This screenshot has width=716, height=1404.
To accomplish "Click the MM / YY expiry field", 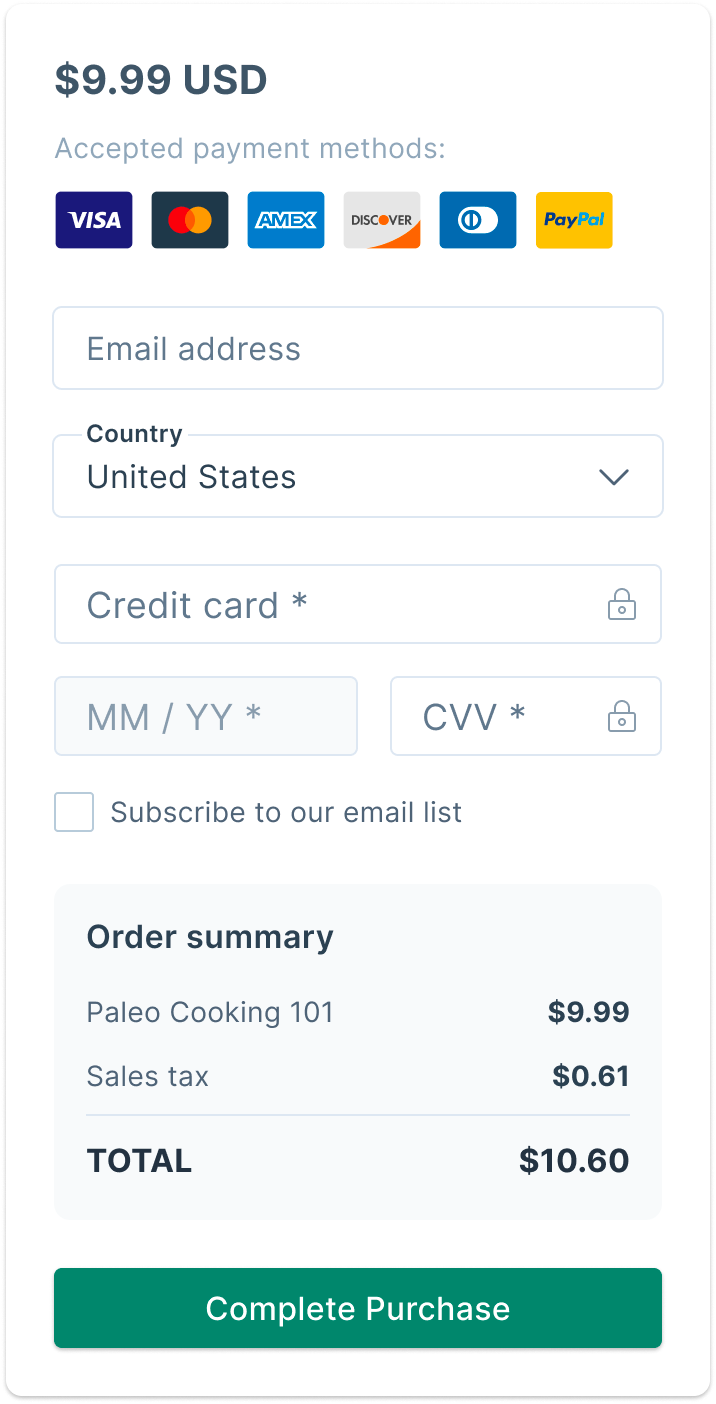I will coord(206,716).
